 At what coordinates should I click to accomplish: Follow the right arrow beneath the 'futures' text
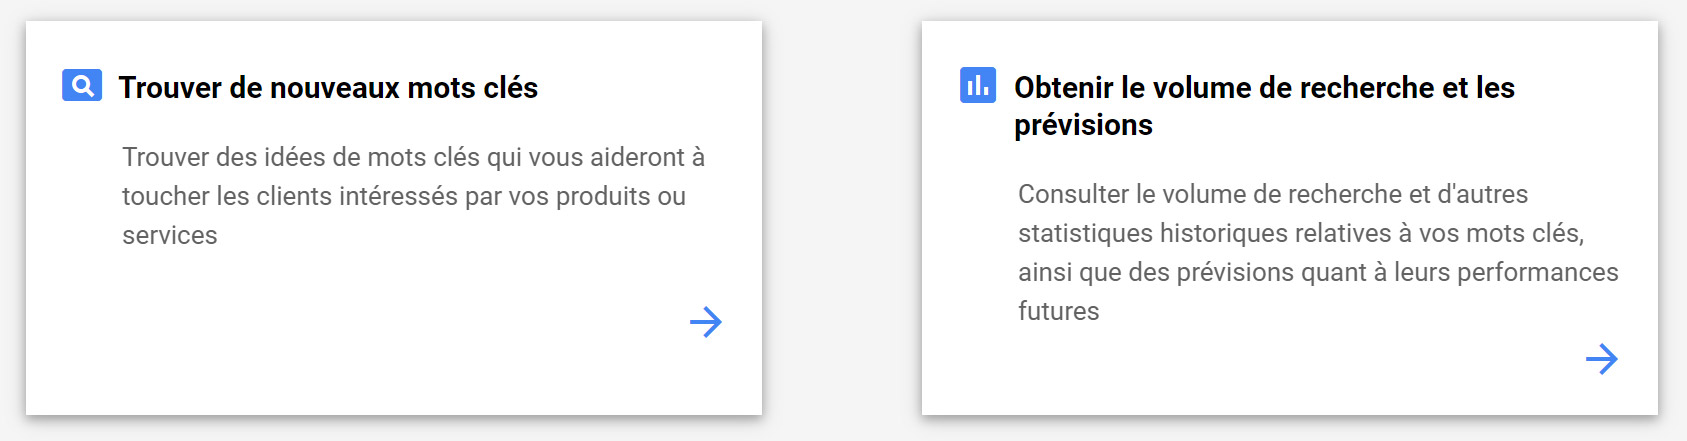pyautogui.click(x=1602, y=359)
